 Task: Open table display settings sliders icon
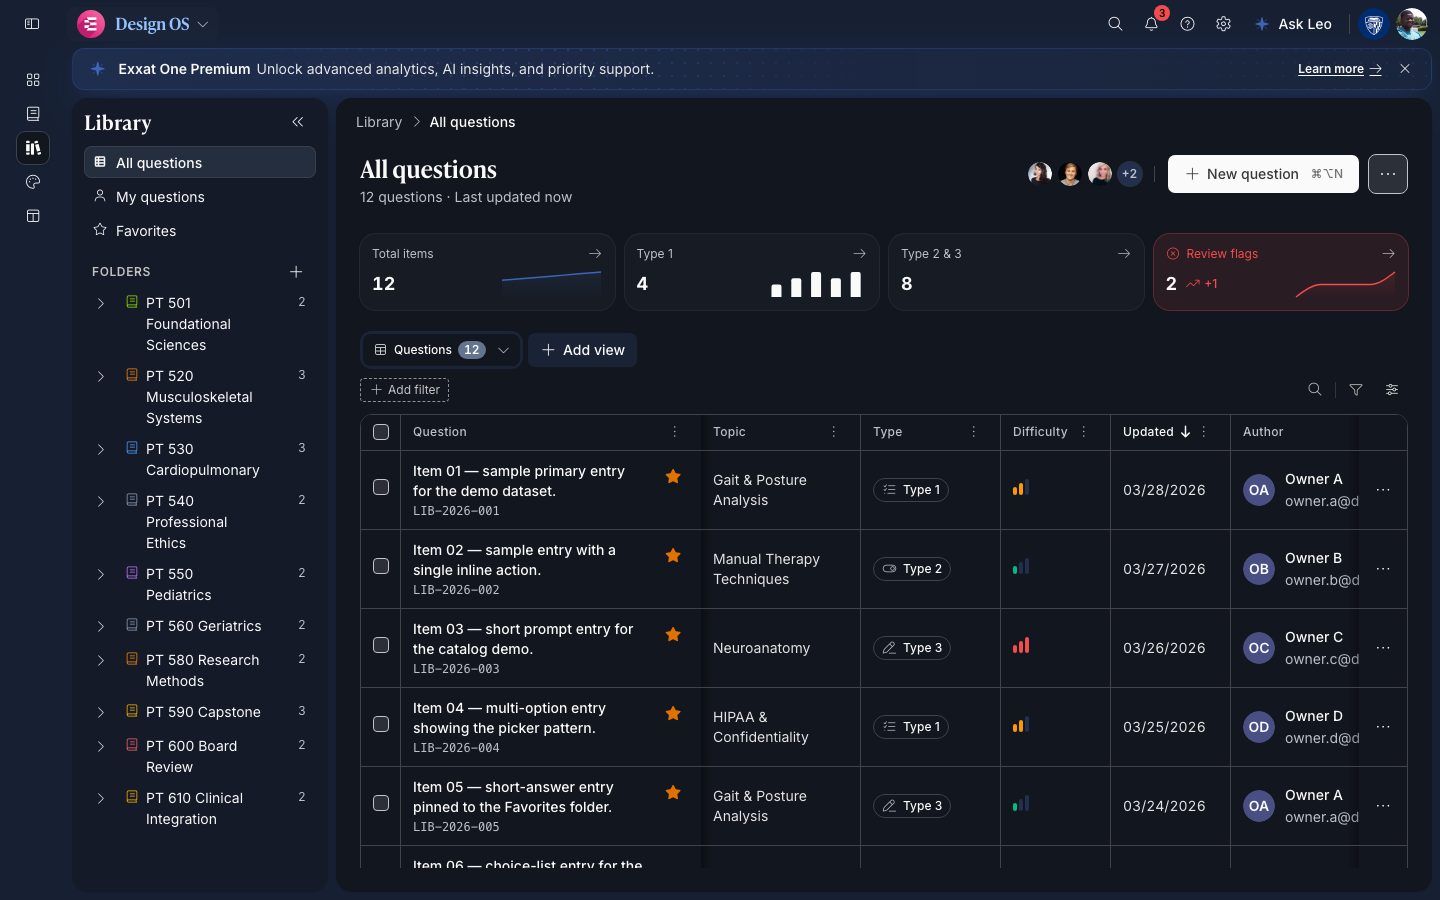click(x=1392, y=390)
